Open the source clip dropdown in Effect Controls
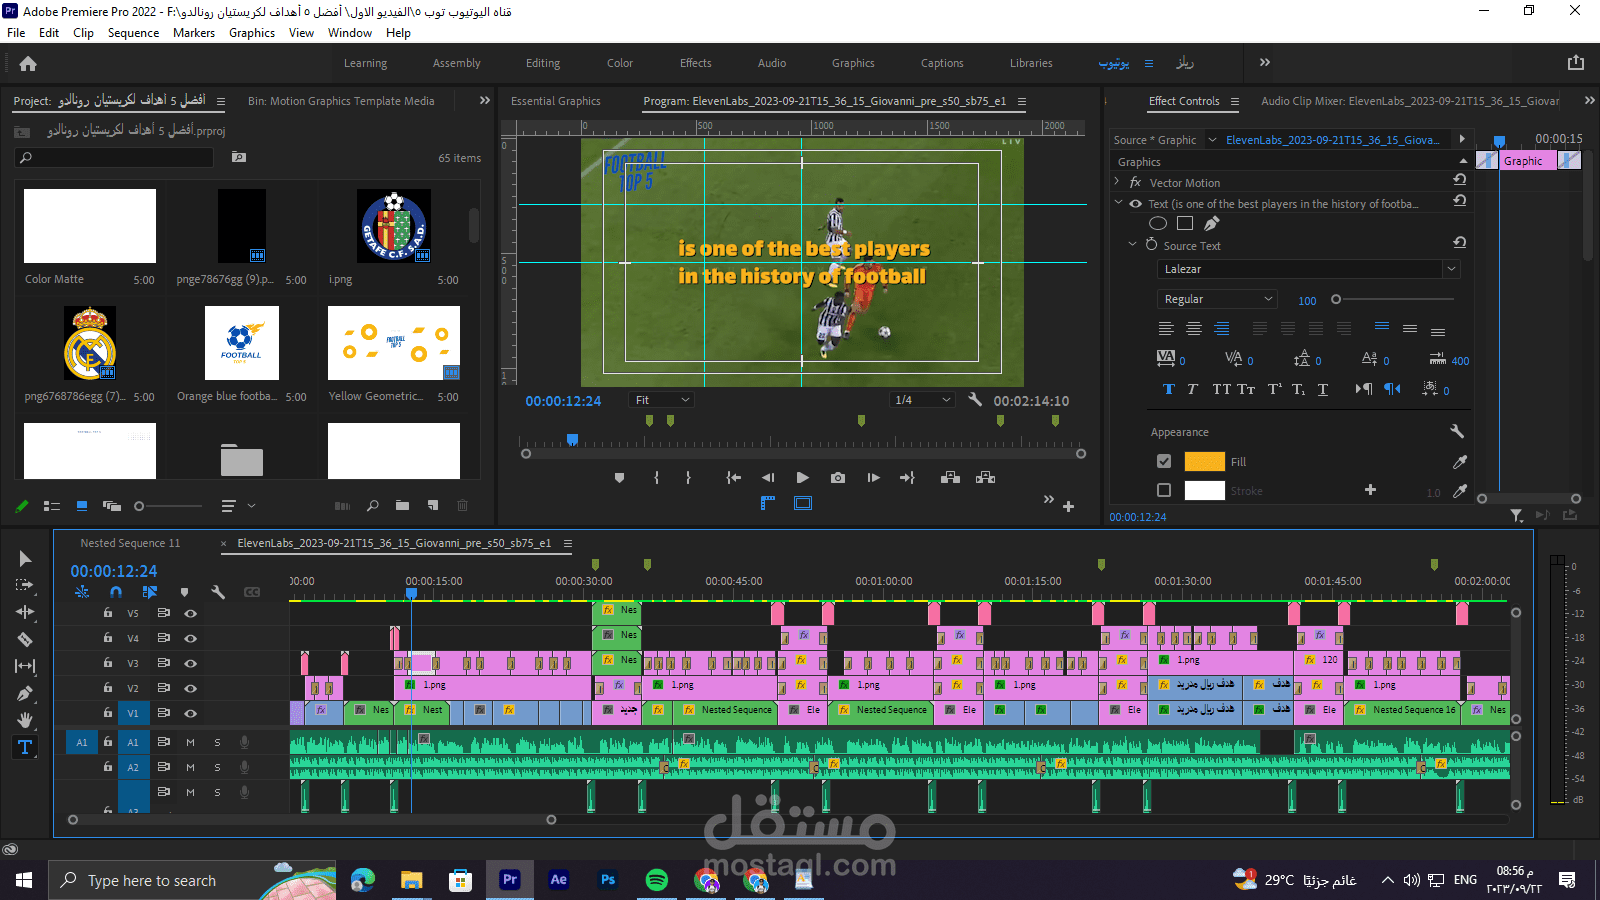1600x900 pixels. [x=1212, y=140]
